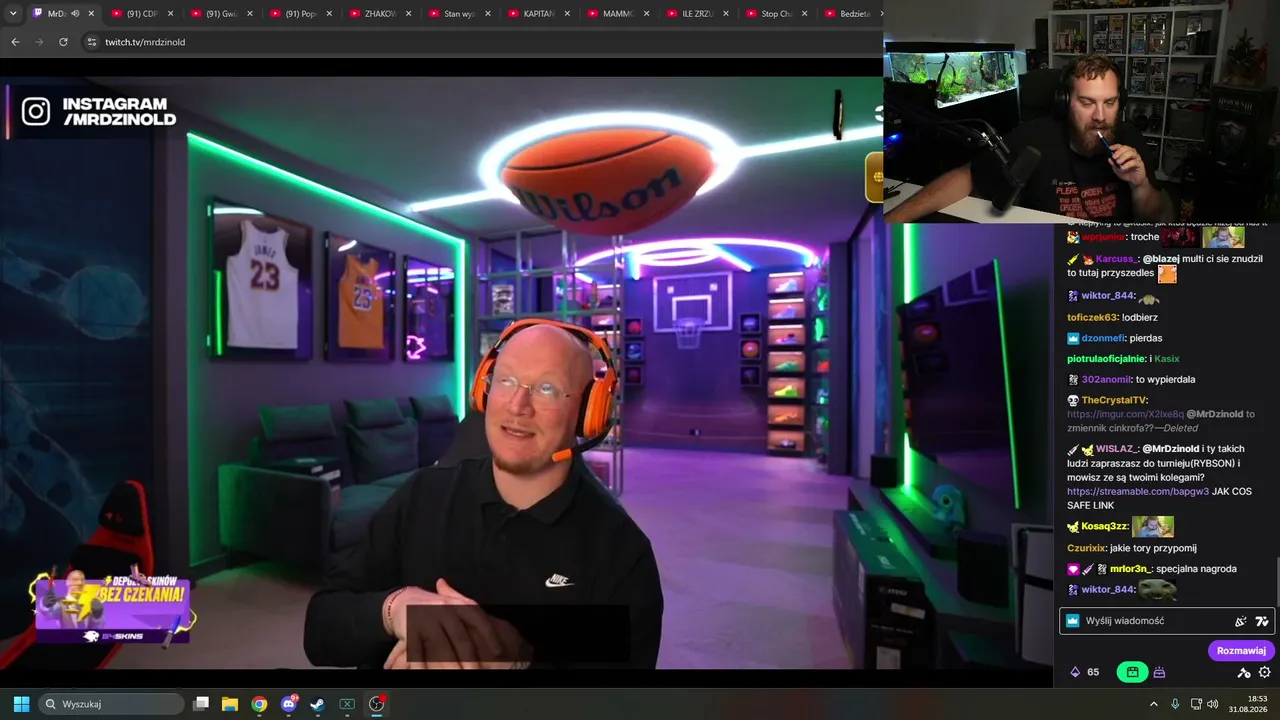Click the deleted imgur.com link in chat
Viewport: 1280px width, 720px height.
(1125, 414)
